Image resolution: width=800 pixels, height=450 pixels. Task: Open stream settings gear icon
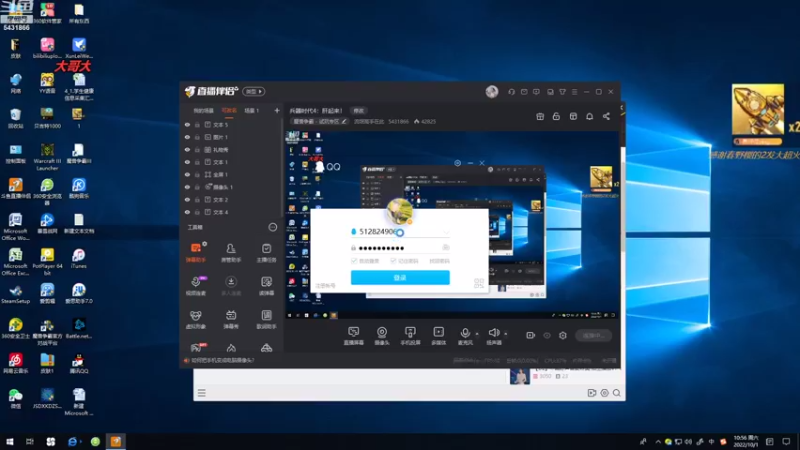tap(563, 335)
